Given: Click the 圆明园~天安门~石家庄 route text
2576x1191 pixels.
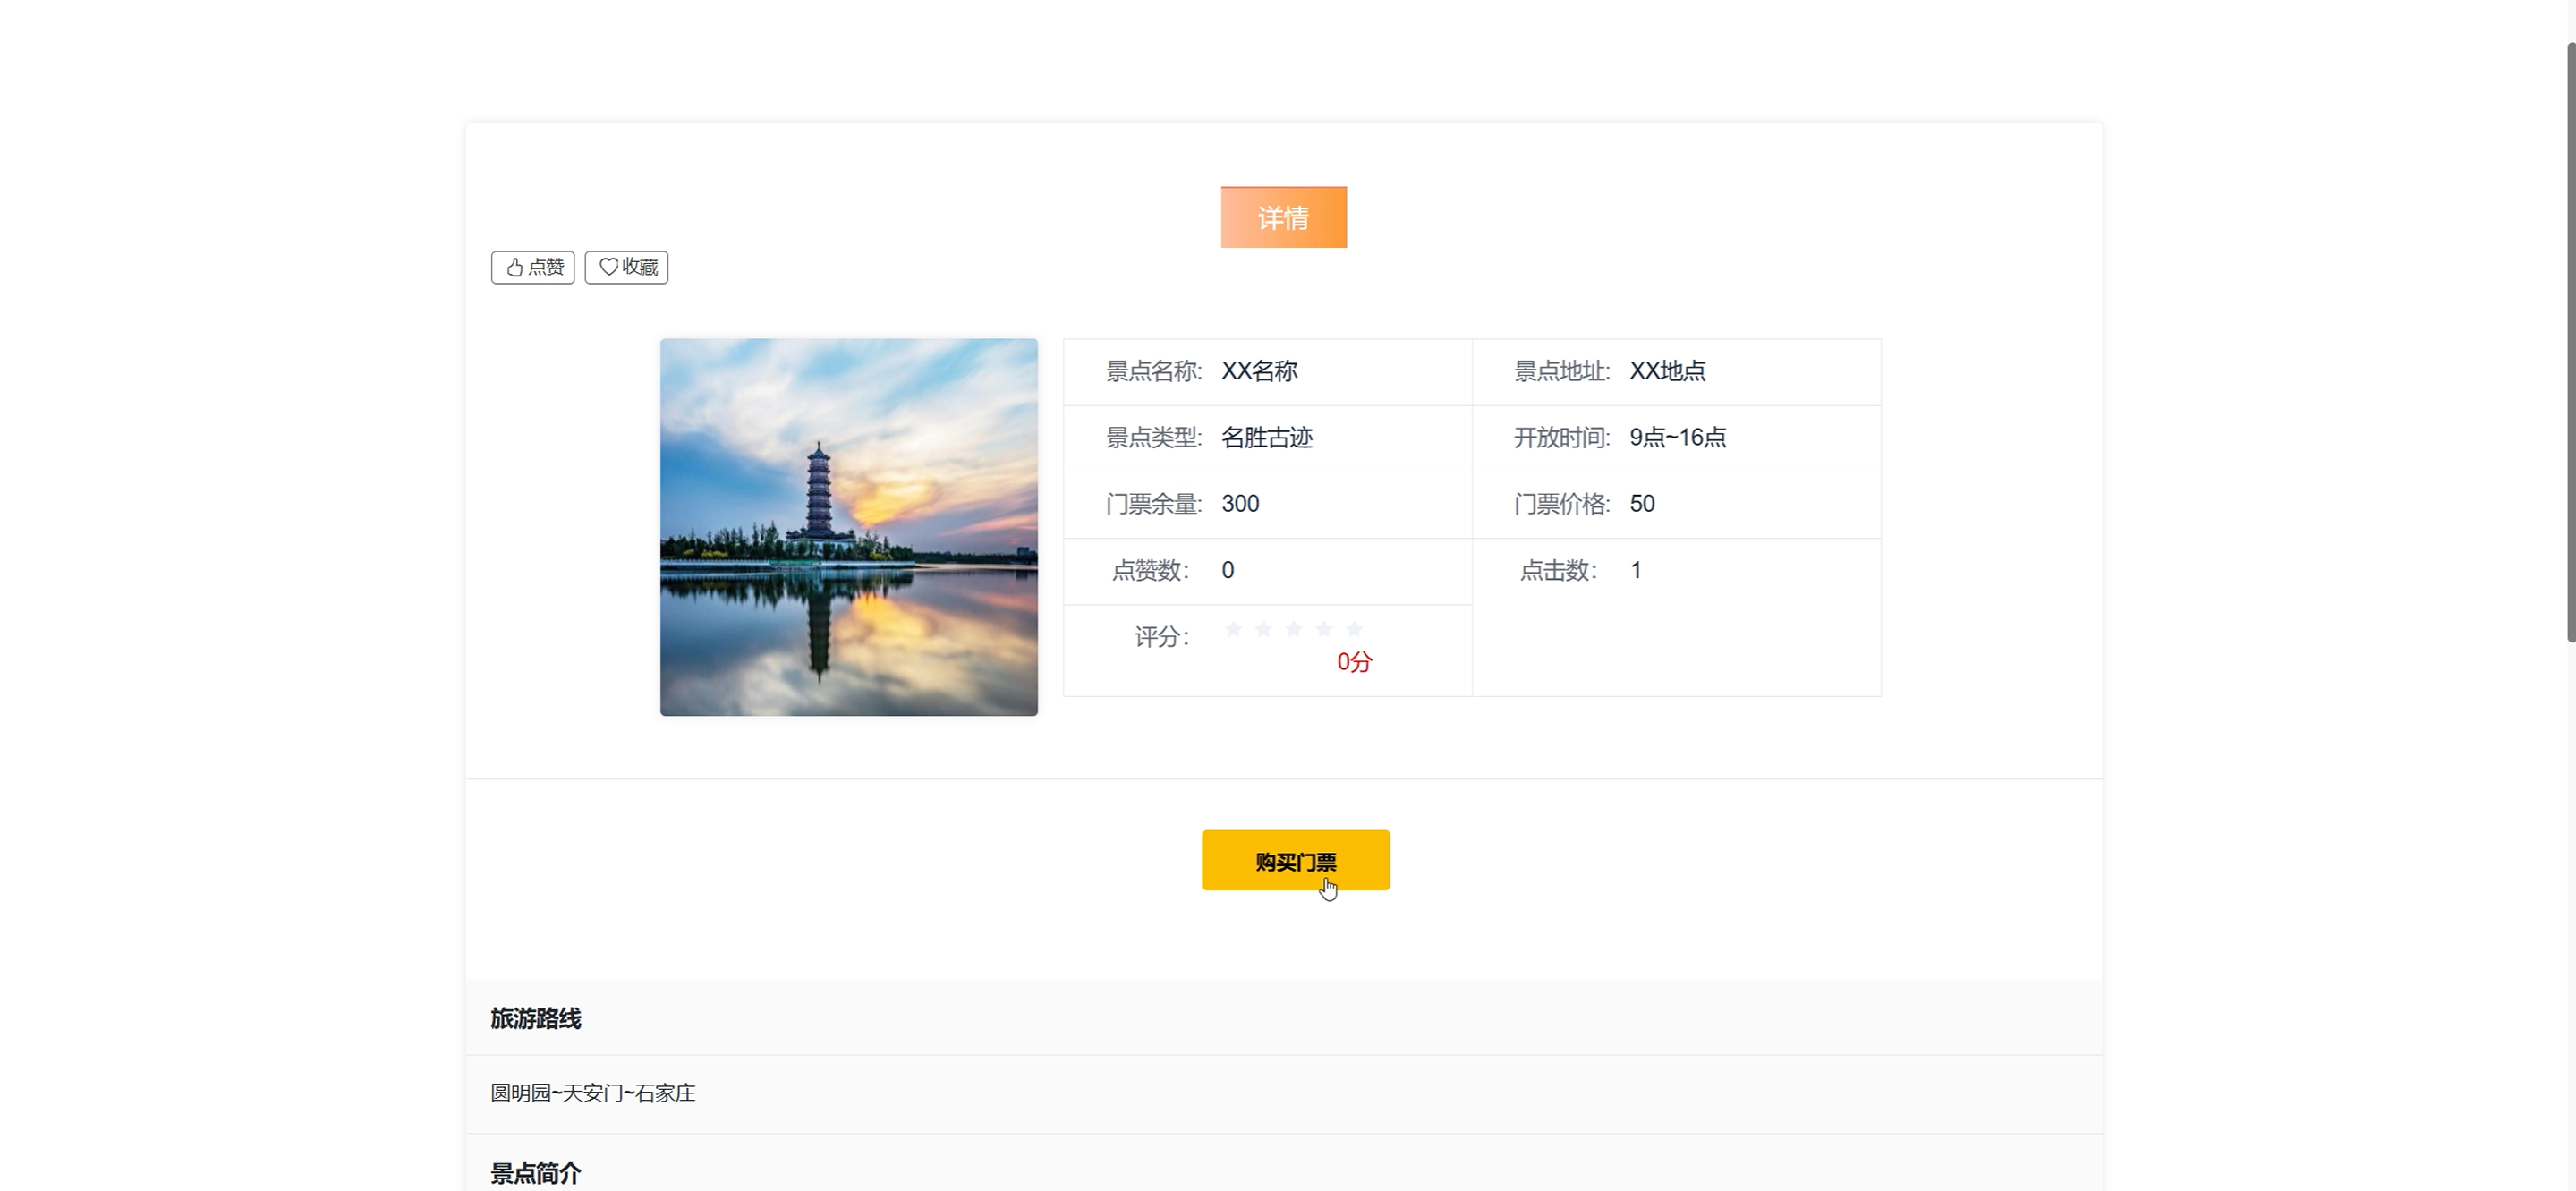Looking at the screenshot, I should (592, 1093).
